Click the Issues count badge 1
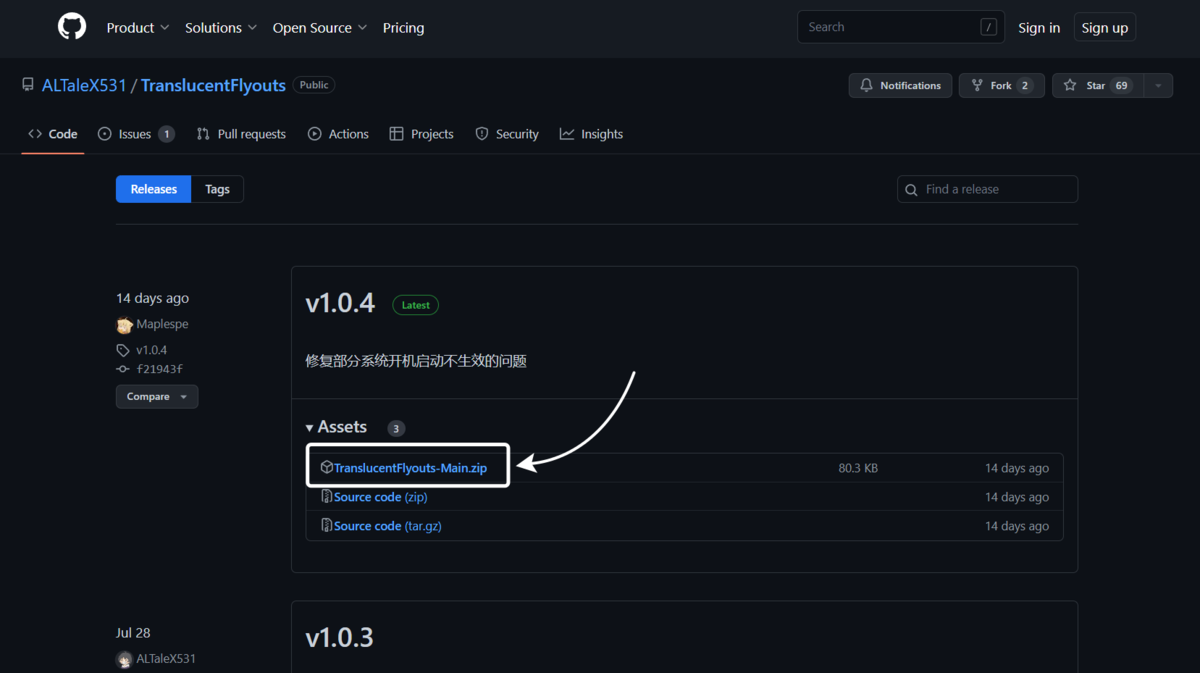The image size is (1200, 673). coord(166,134)
